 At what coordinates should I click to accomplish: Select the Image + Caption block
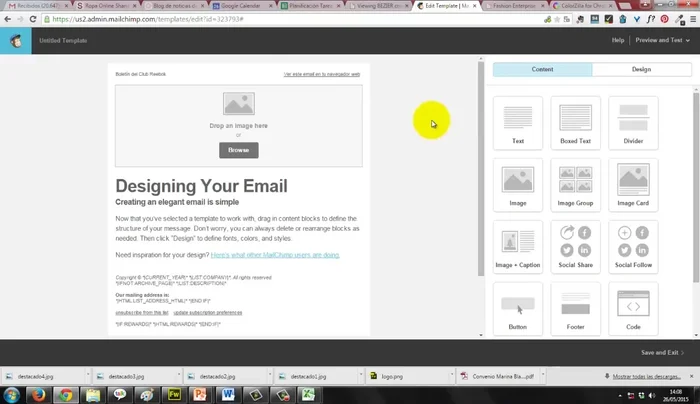[518, 247]
